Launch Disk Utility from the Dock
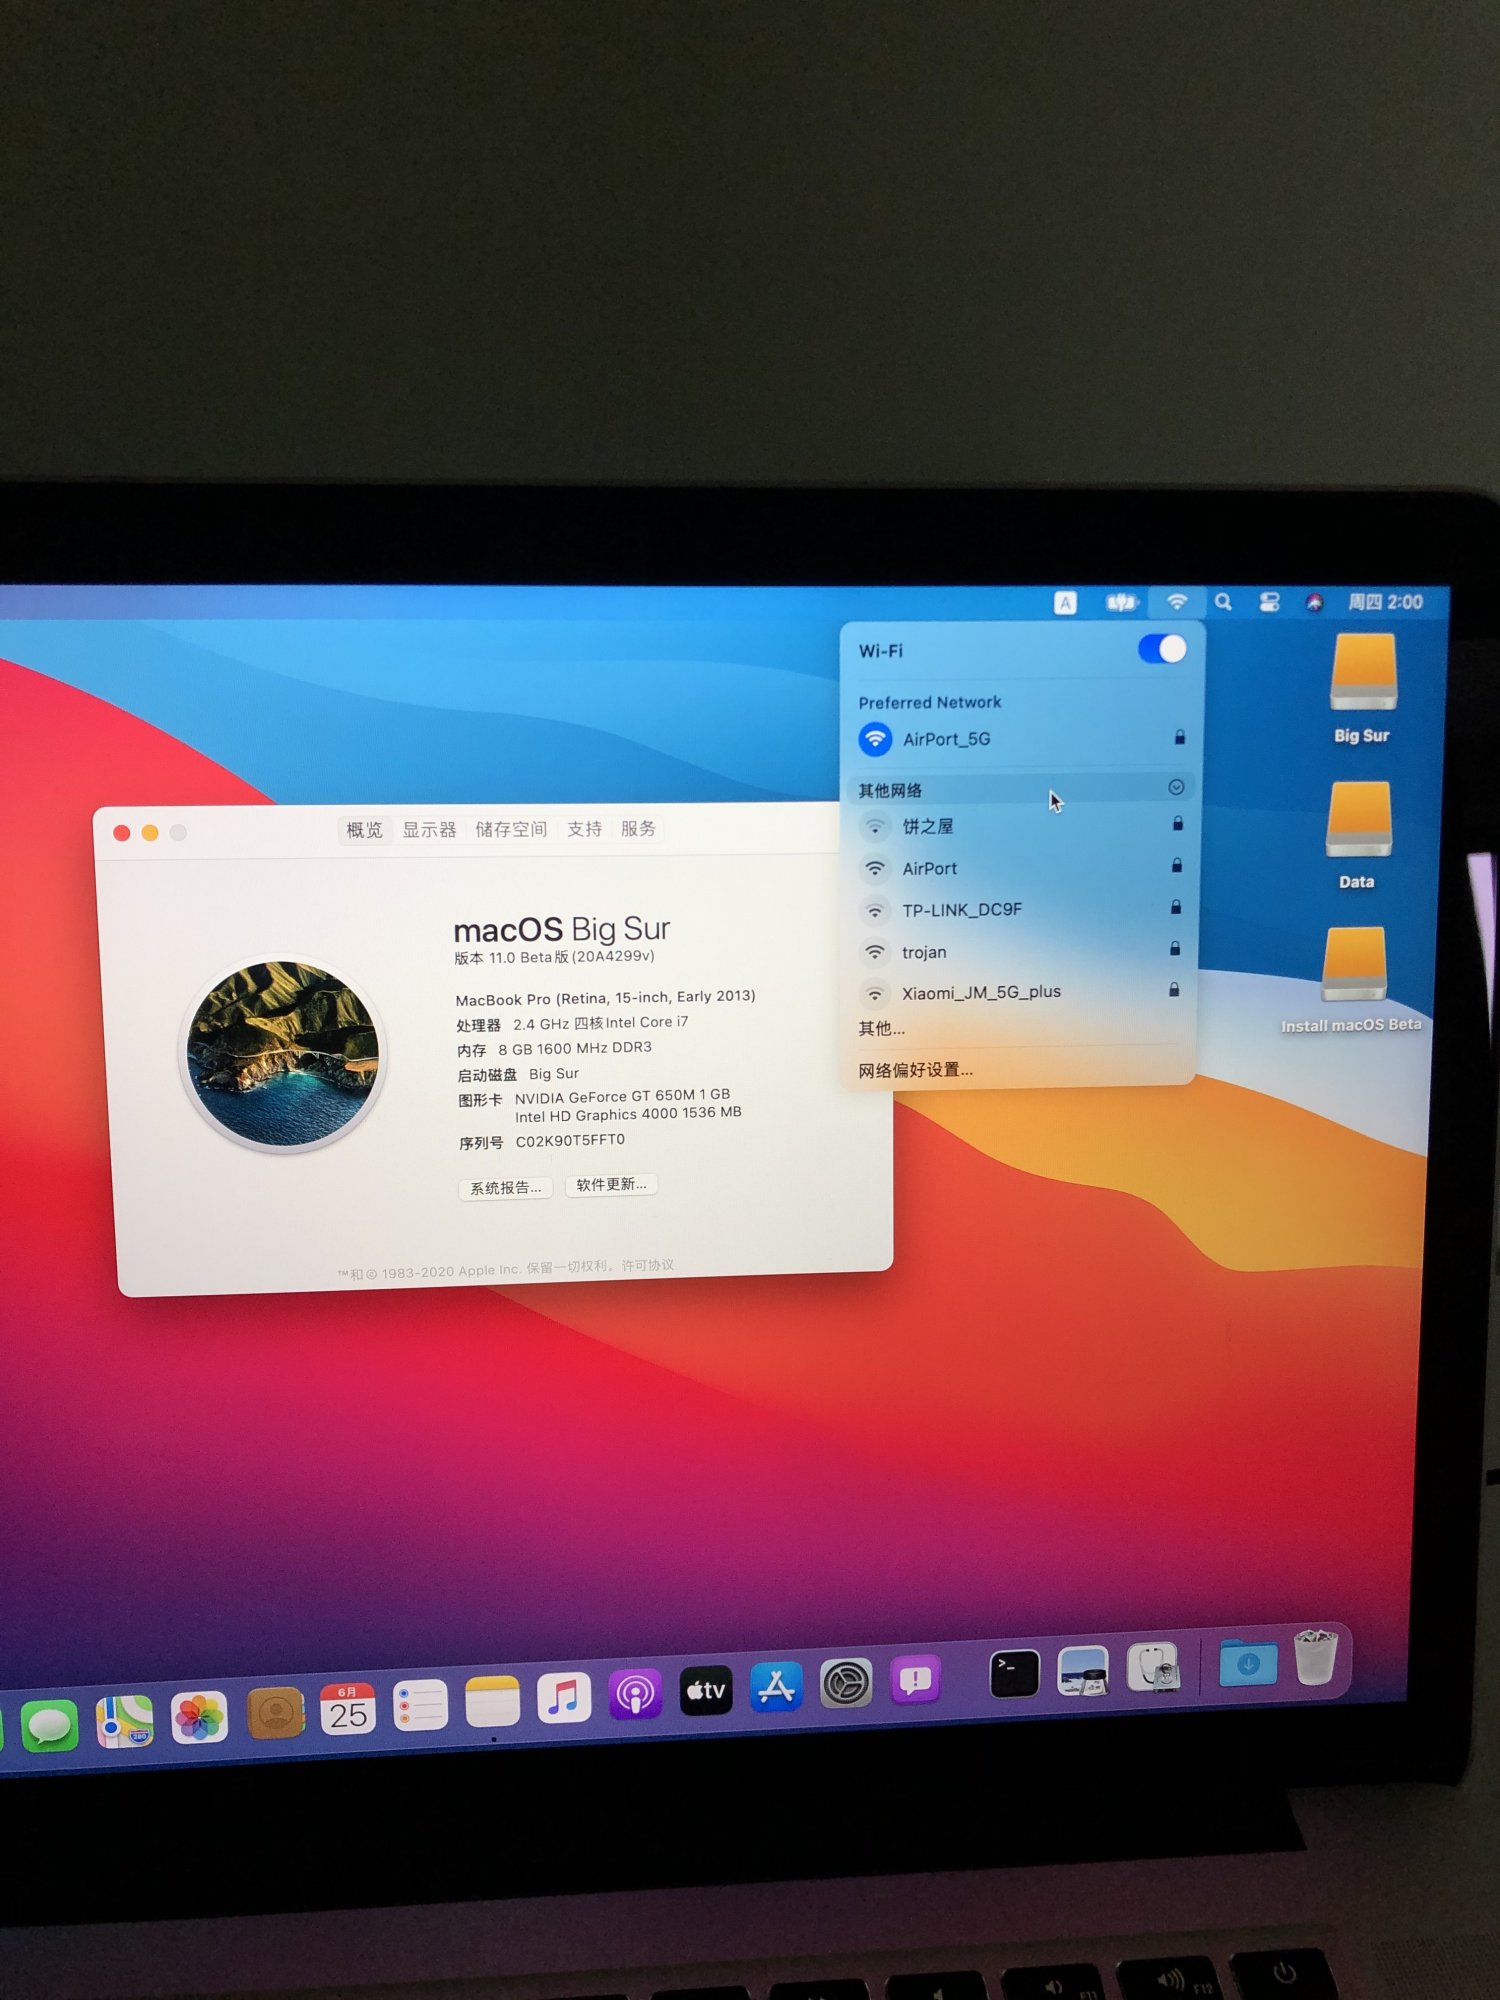 (1152, 1668)
